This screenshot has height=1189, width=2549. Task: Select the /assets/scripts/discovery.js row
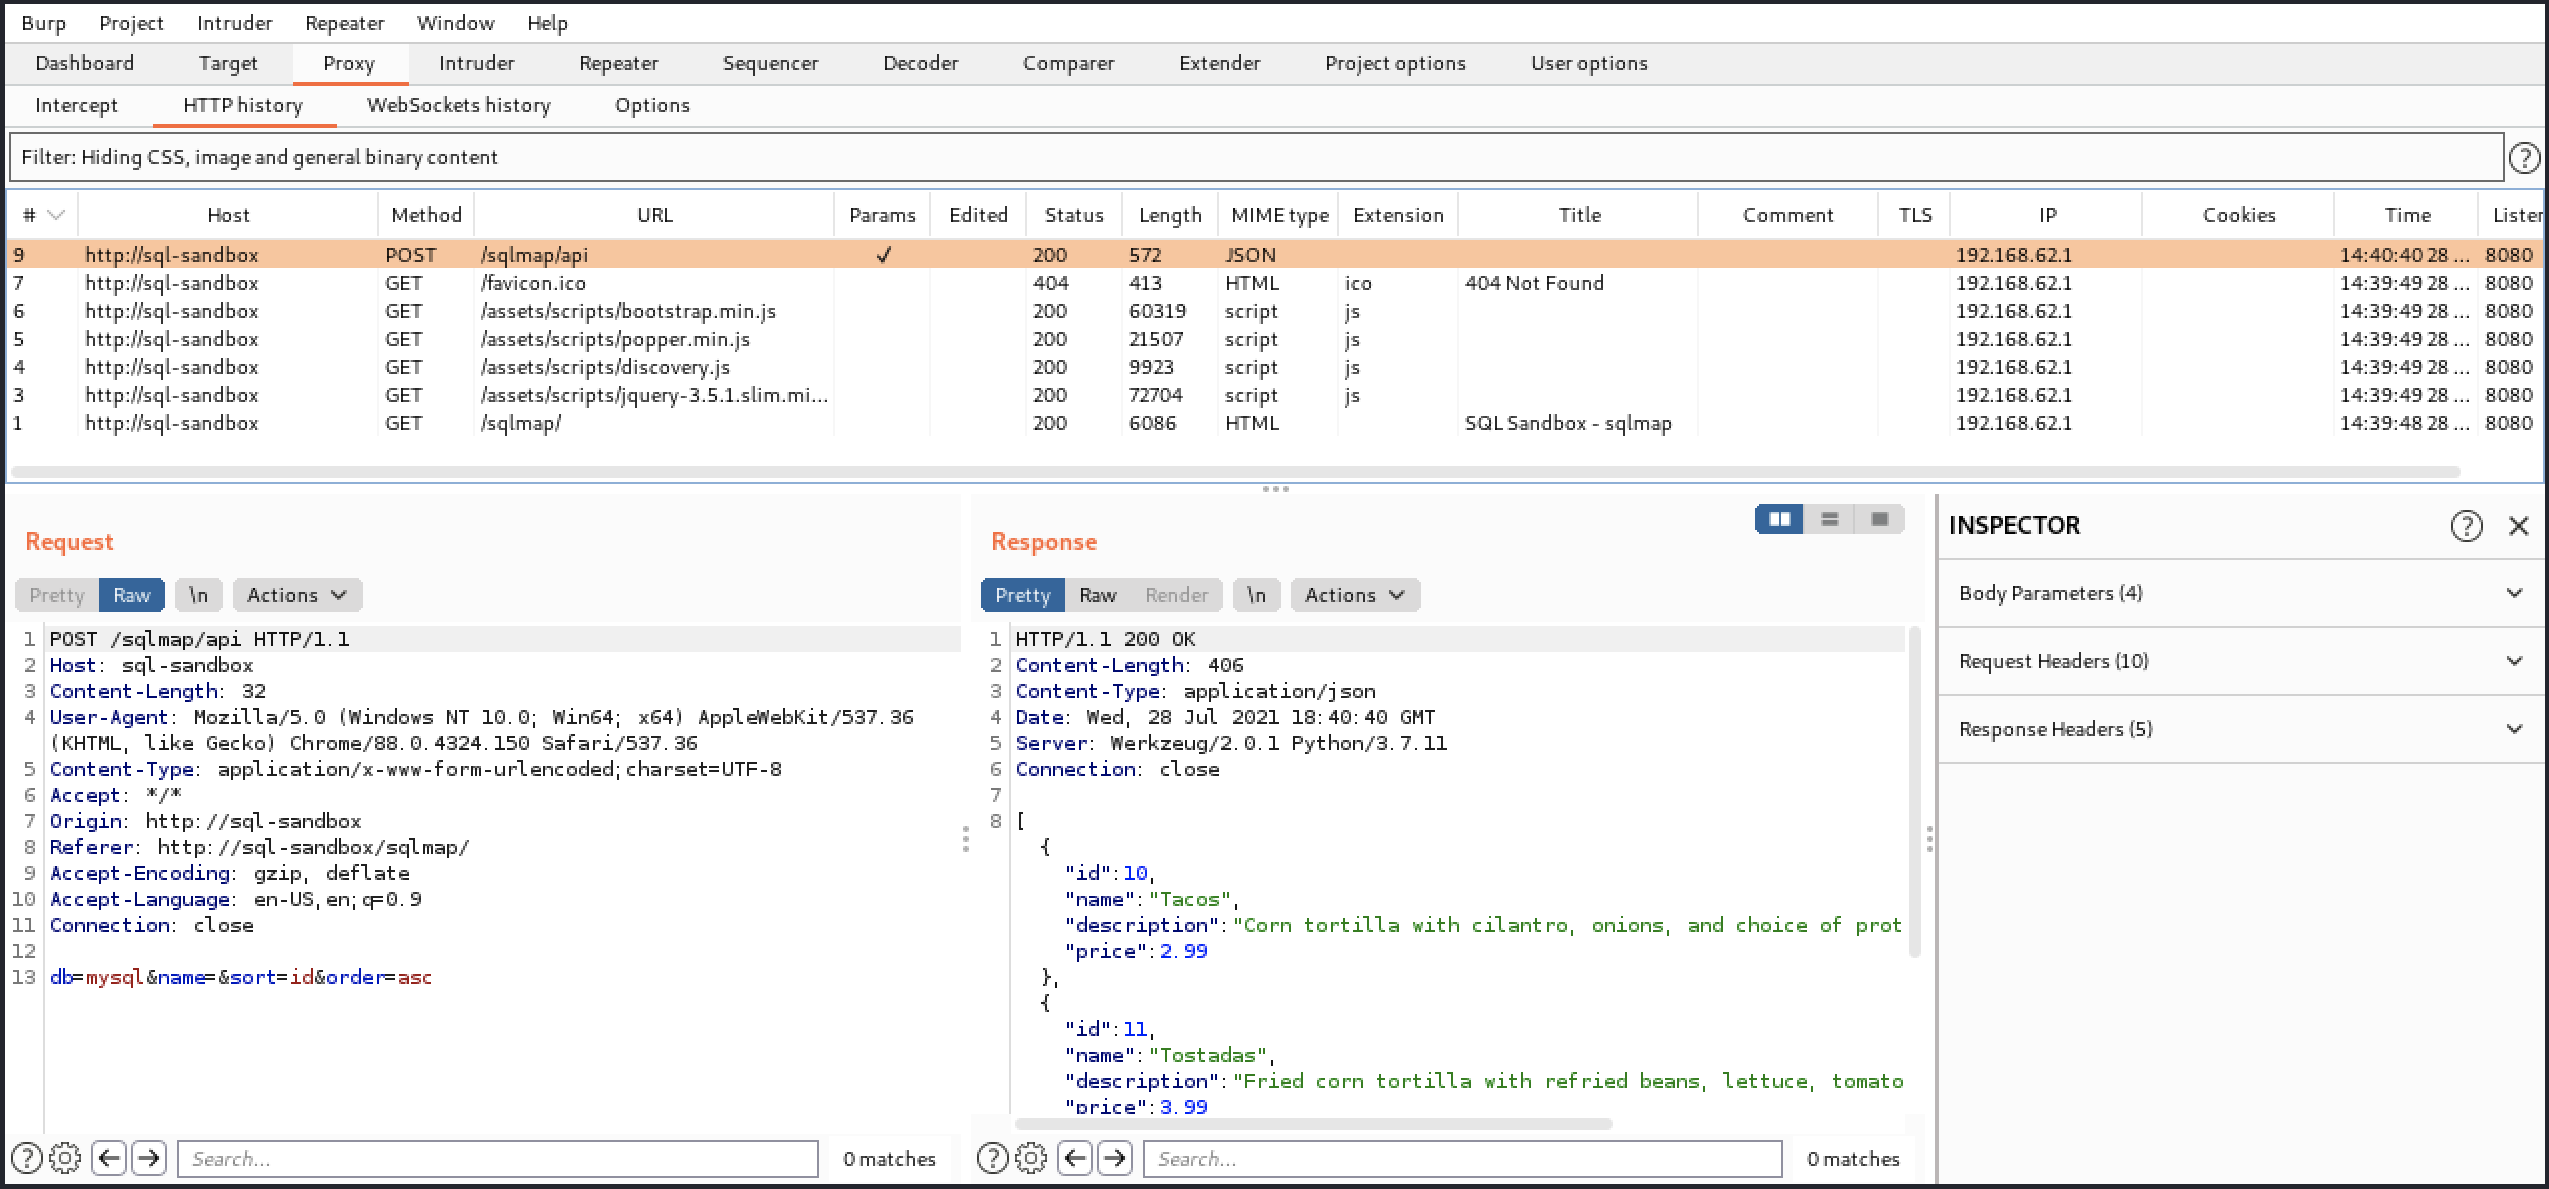pyautogui.click(x=1274, y=367)
